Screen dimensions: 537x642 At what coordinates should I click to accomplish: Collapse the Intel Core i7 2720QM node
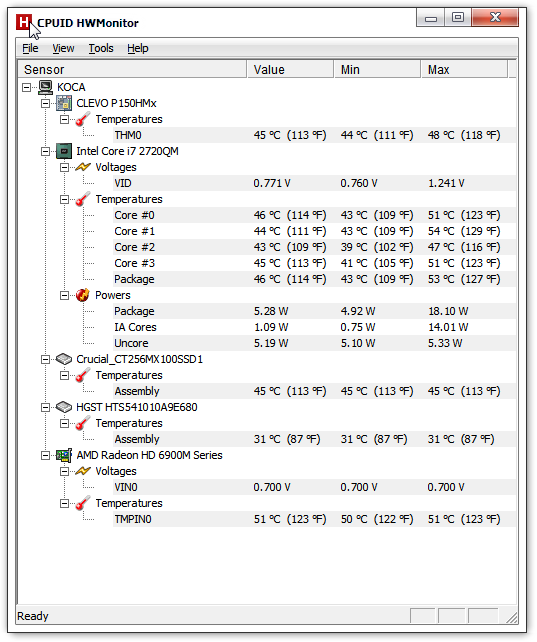point(45,151)
